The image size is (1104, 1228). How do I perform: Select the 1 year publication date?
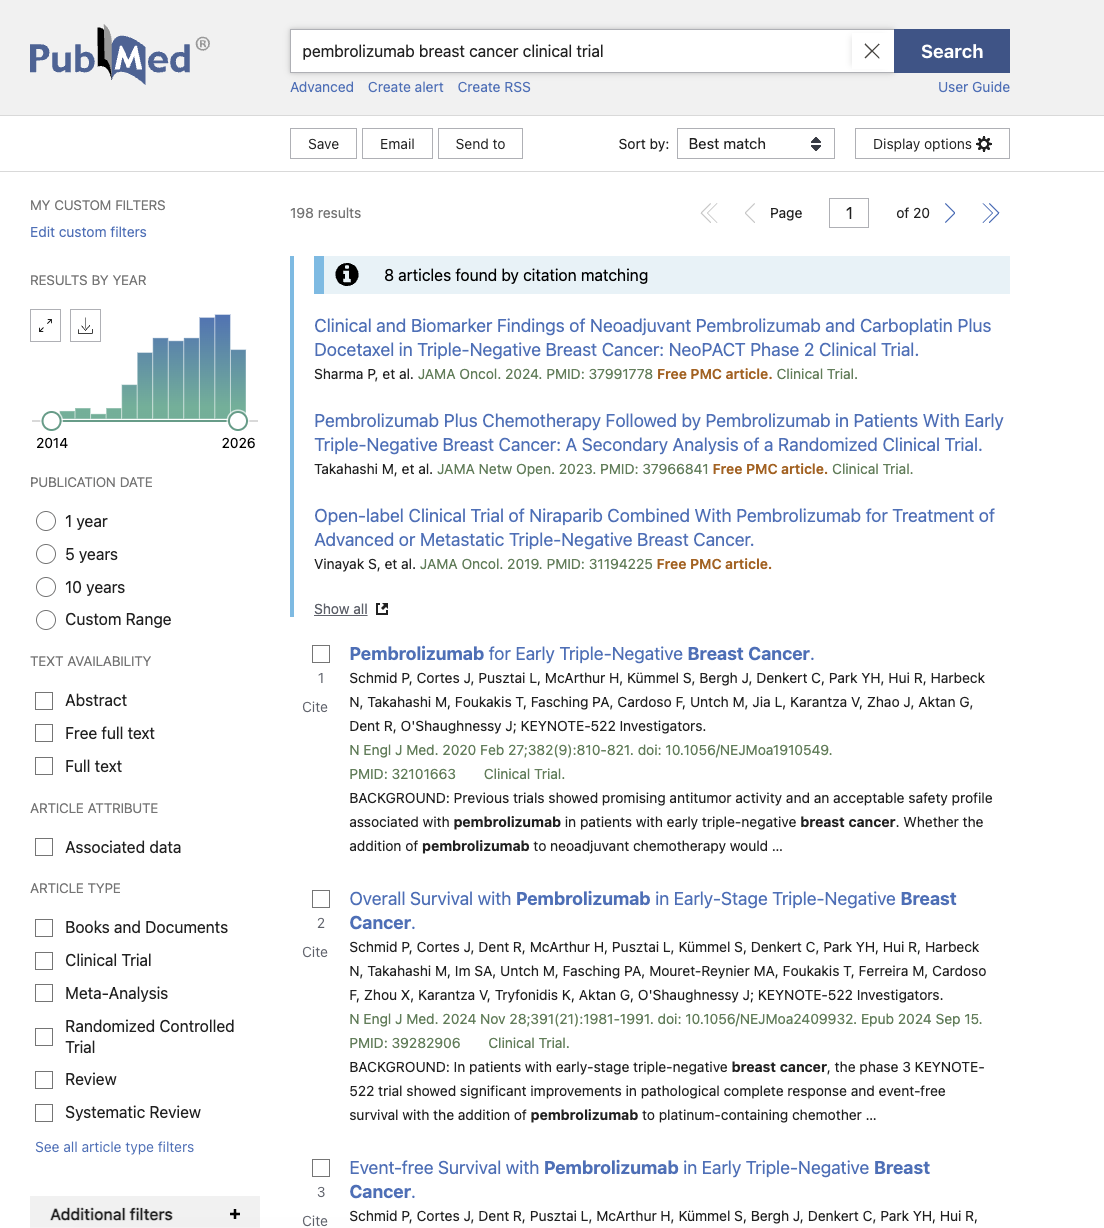pos(46,521)
